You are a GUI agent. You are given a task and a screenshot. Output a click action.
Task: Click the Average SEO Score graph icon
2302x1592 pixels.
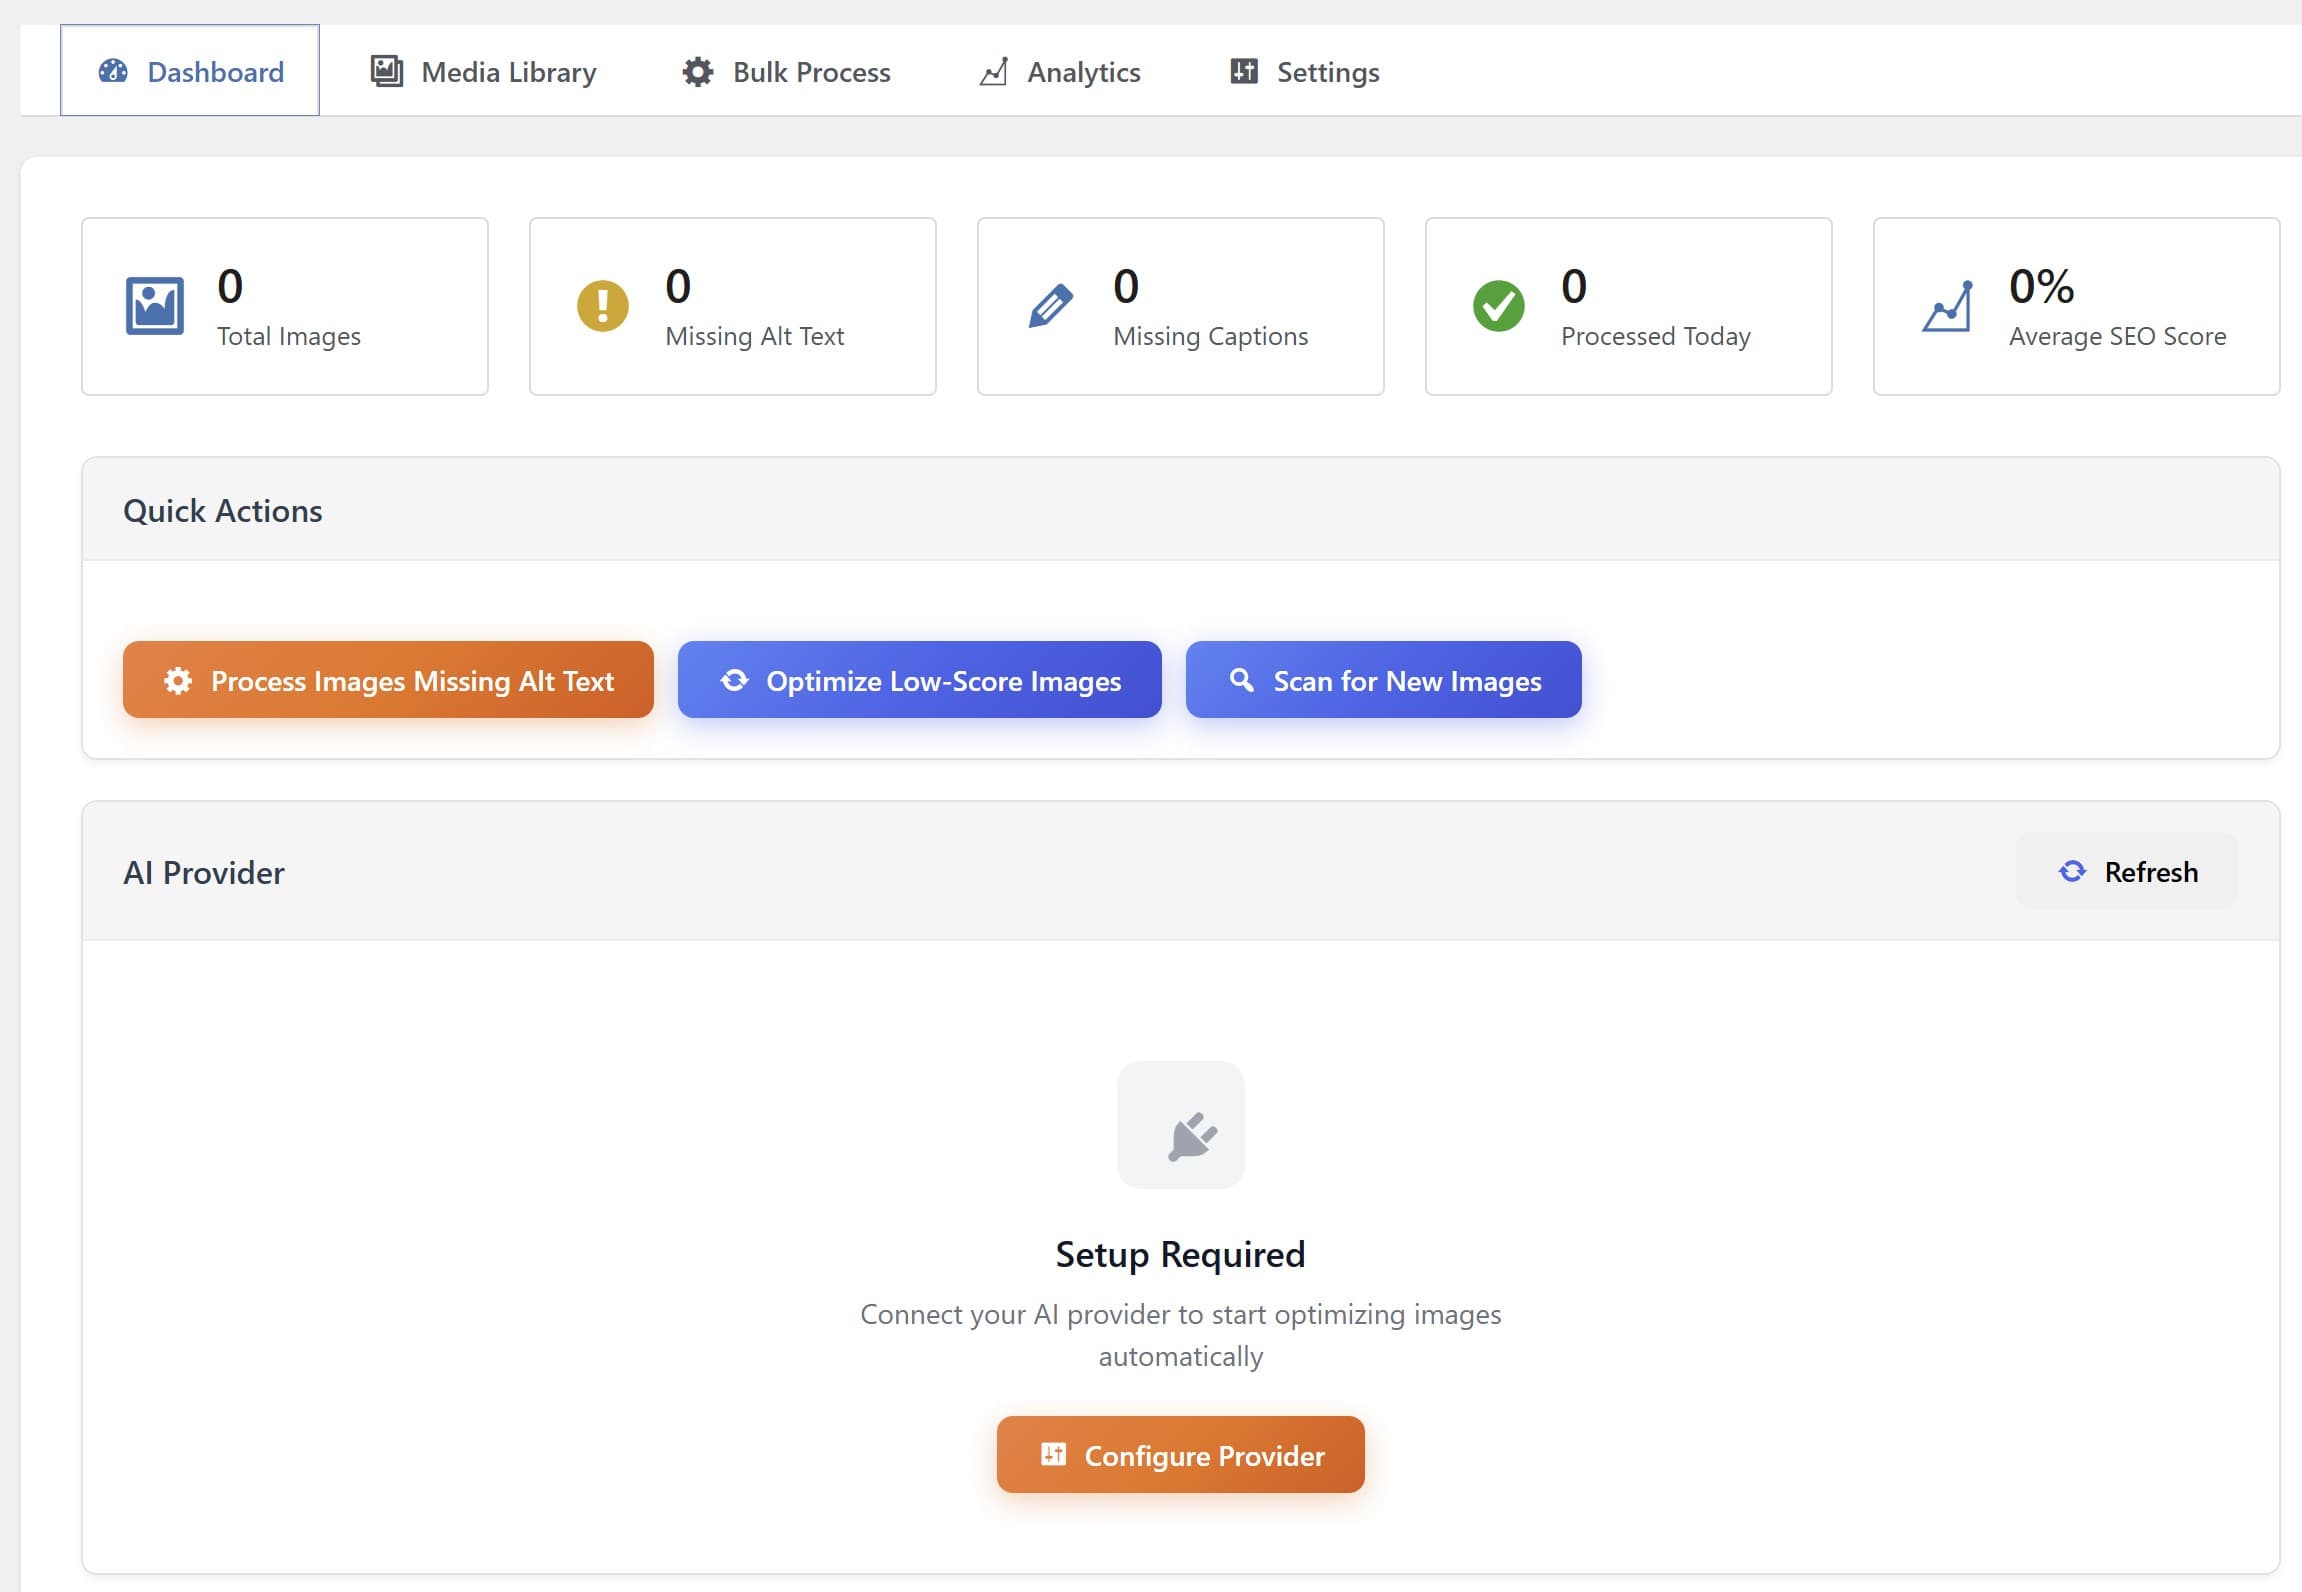click(1947, 306)
